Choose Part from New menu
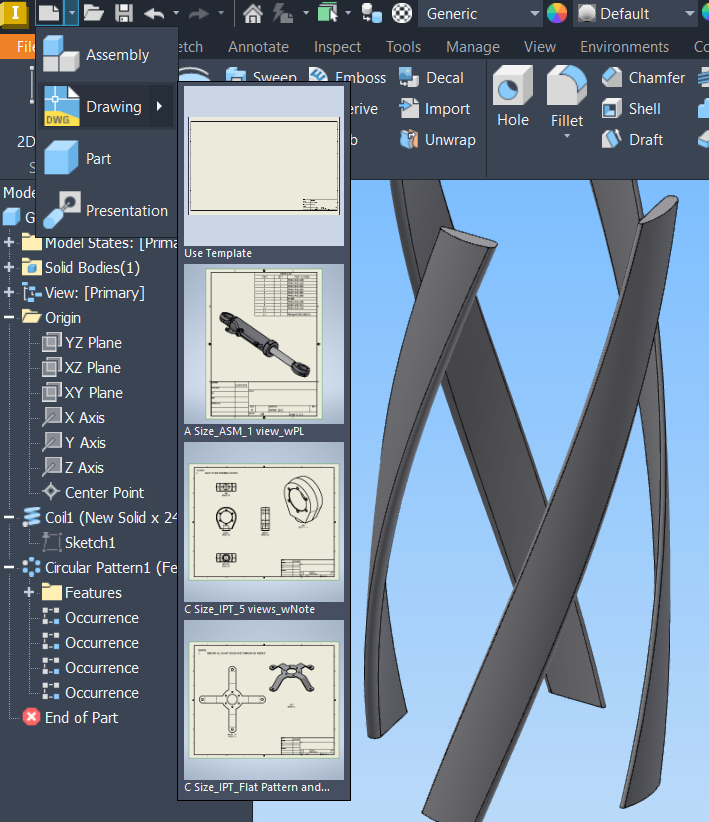Viewport: 709px width, 822px height. (x=106, y=158)
